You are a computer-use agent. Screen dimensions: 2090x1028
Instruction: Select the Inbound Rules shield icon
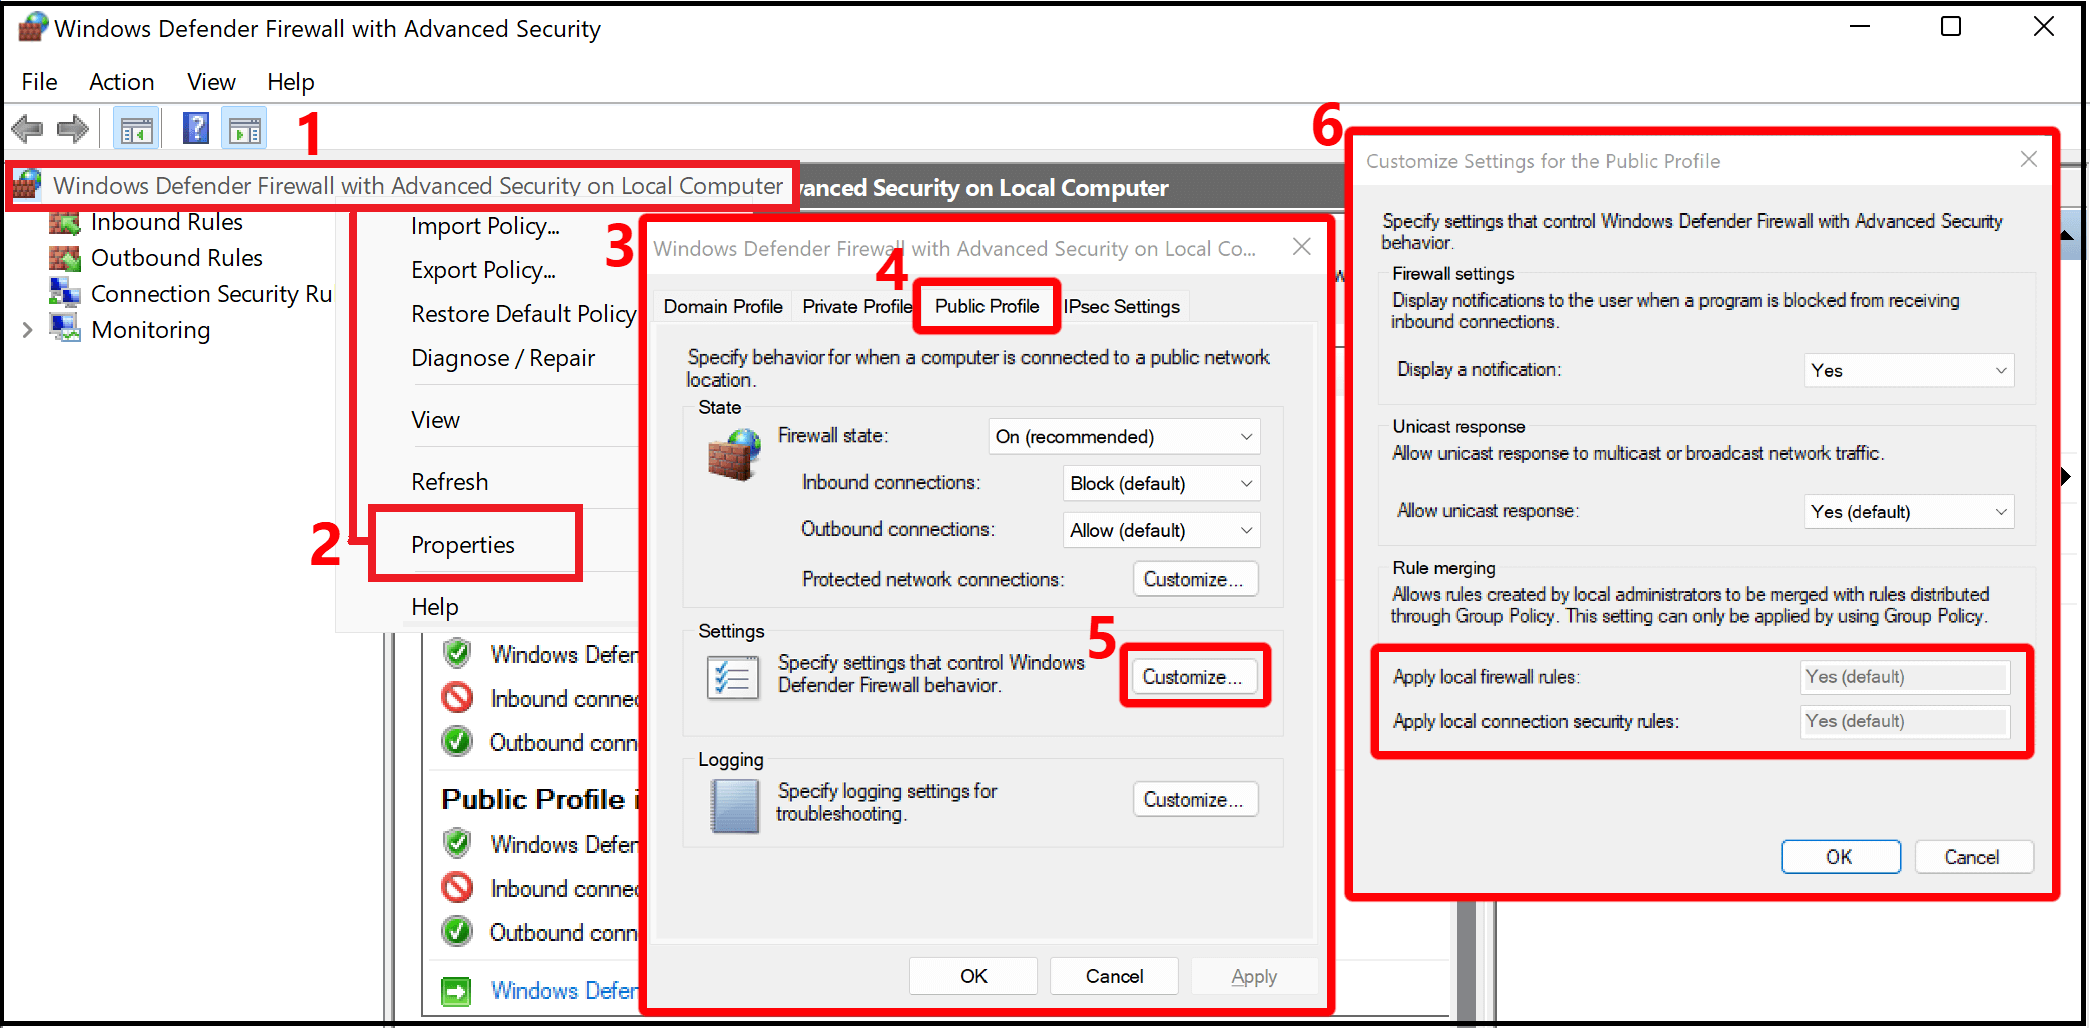point(64,221)
